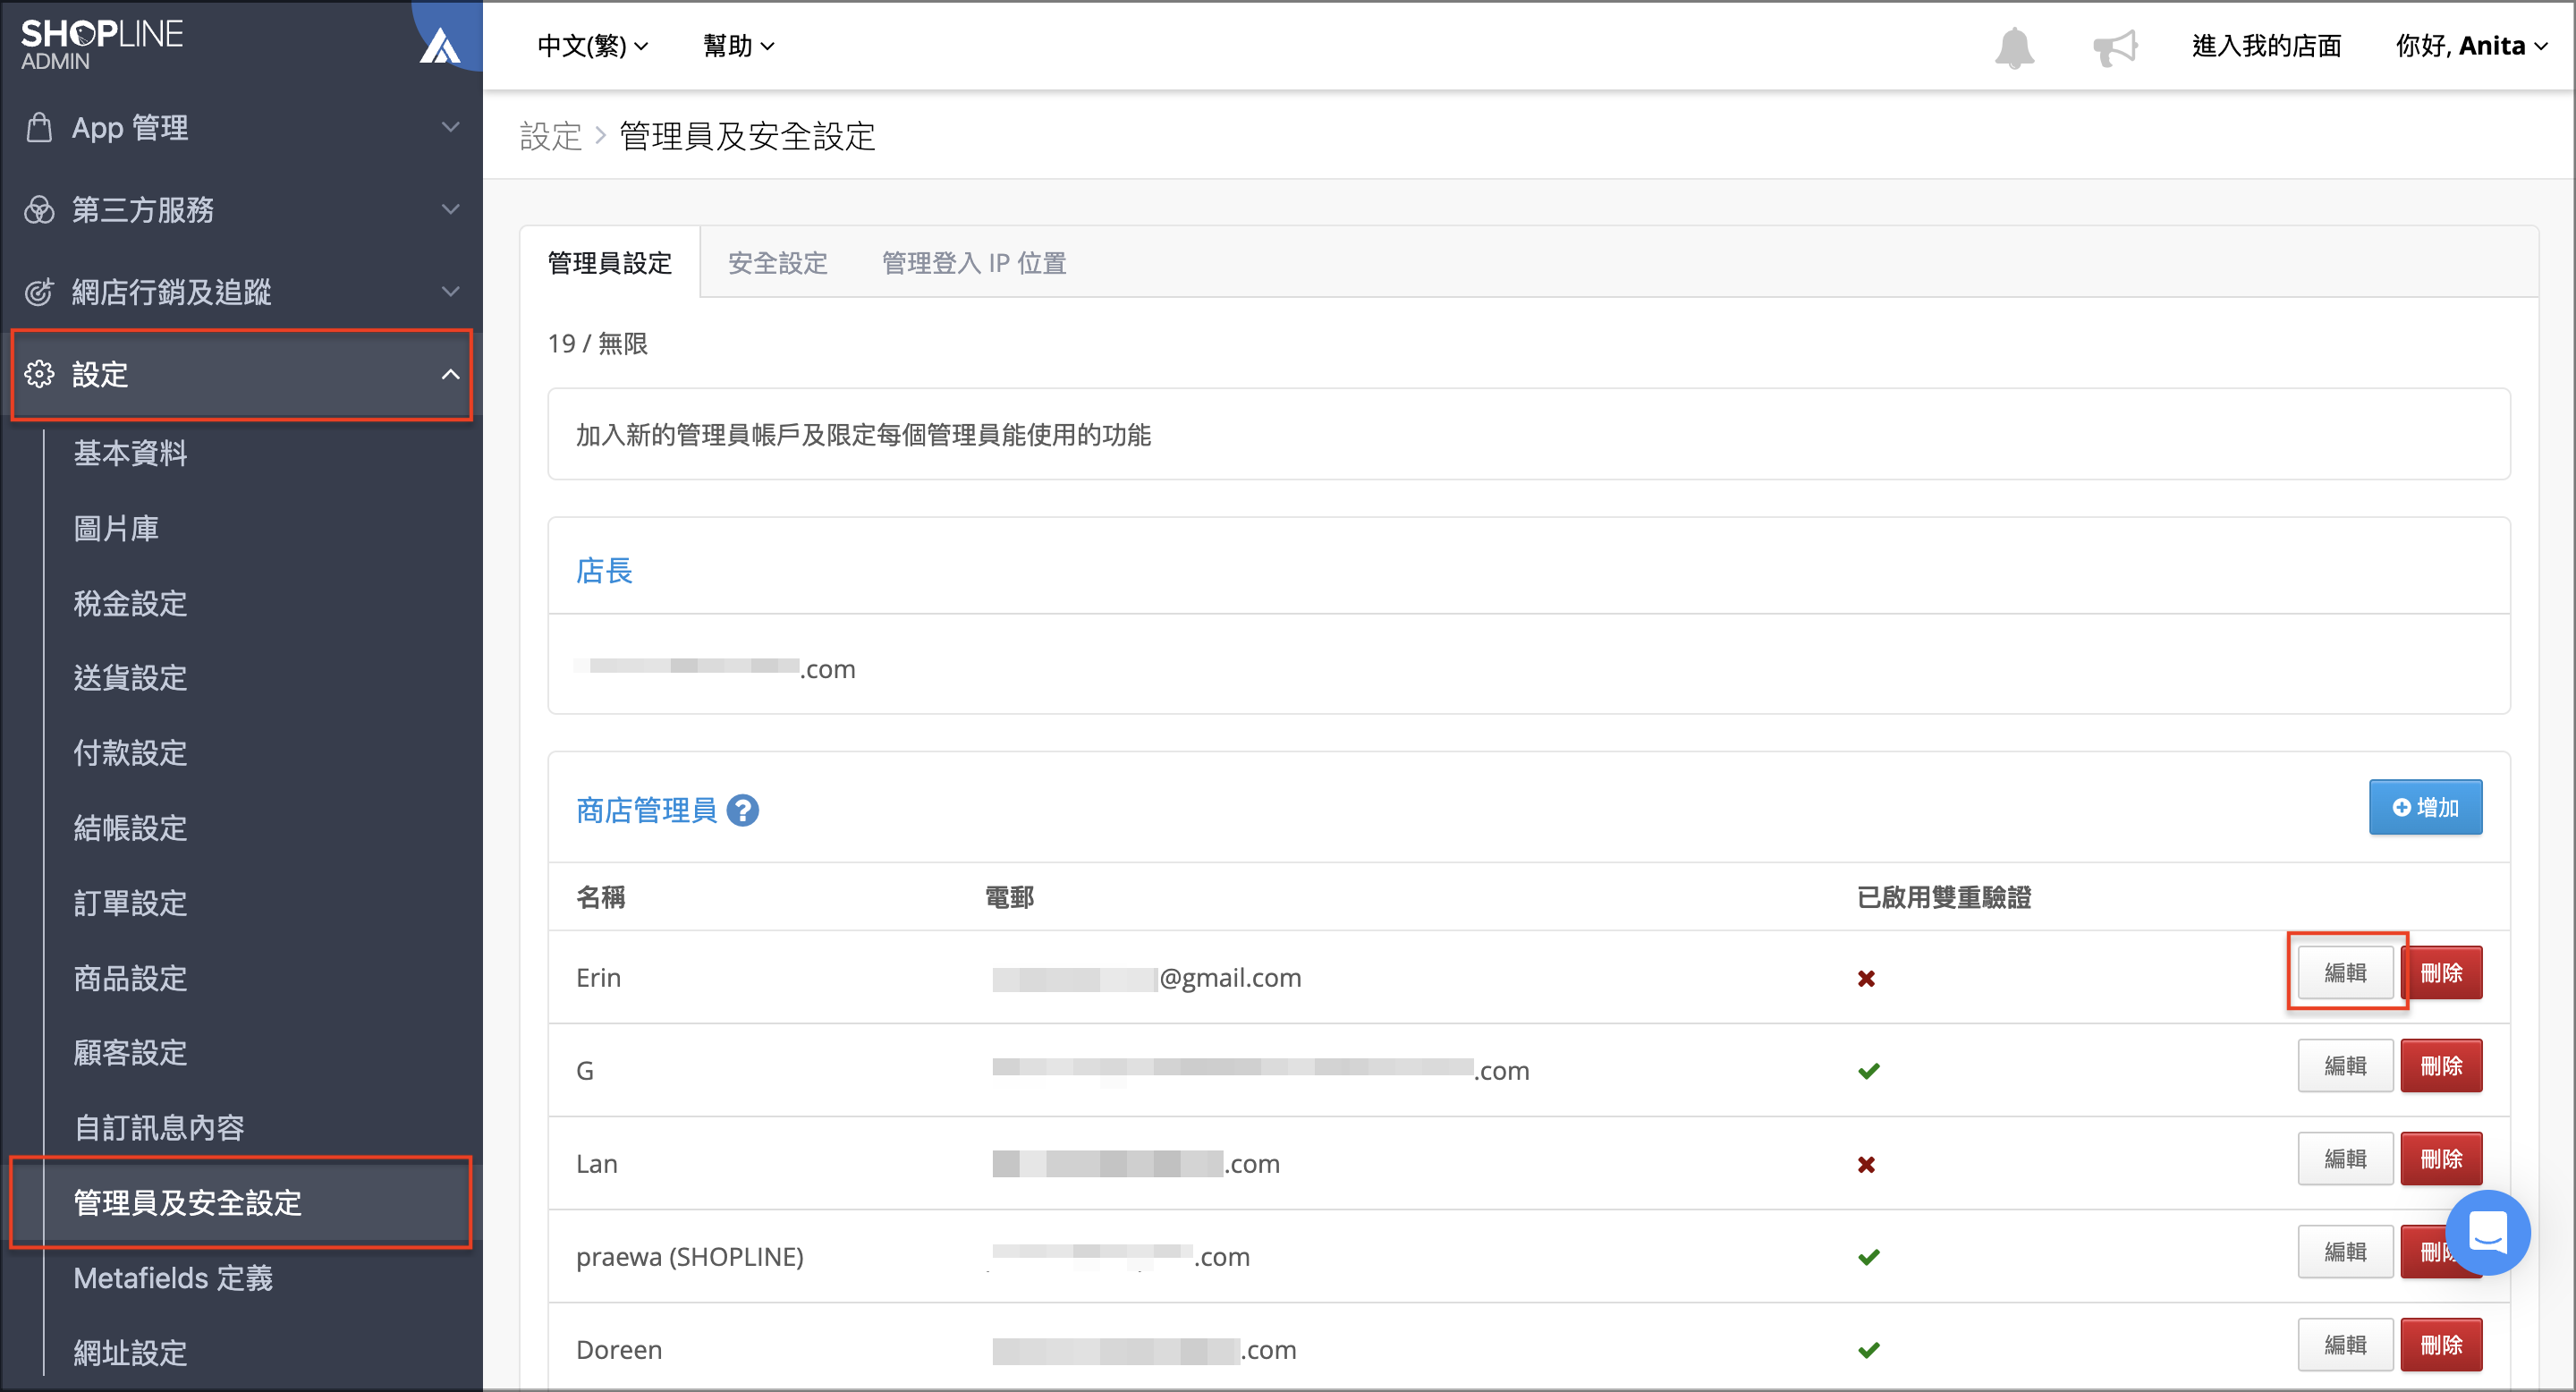Viewport: 2576px width, 1392px height.
Task: Click the 已啟用雙重驗證 column header
Action: tap(1943, 897)
